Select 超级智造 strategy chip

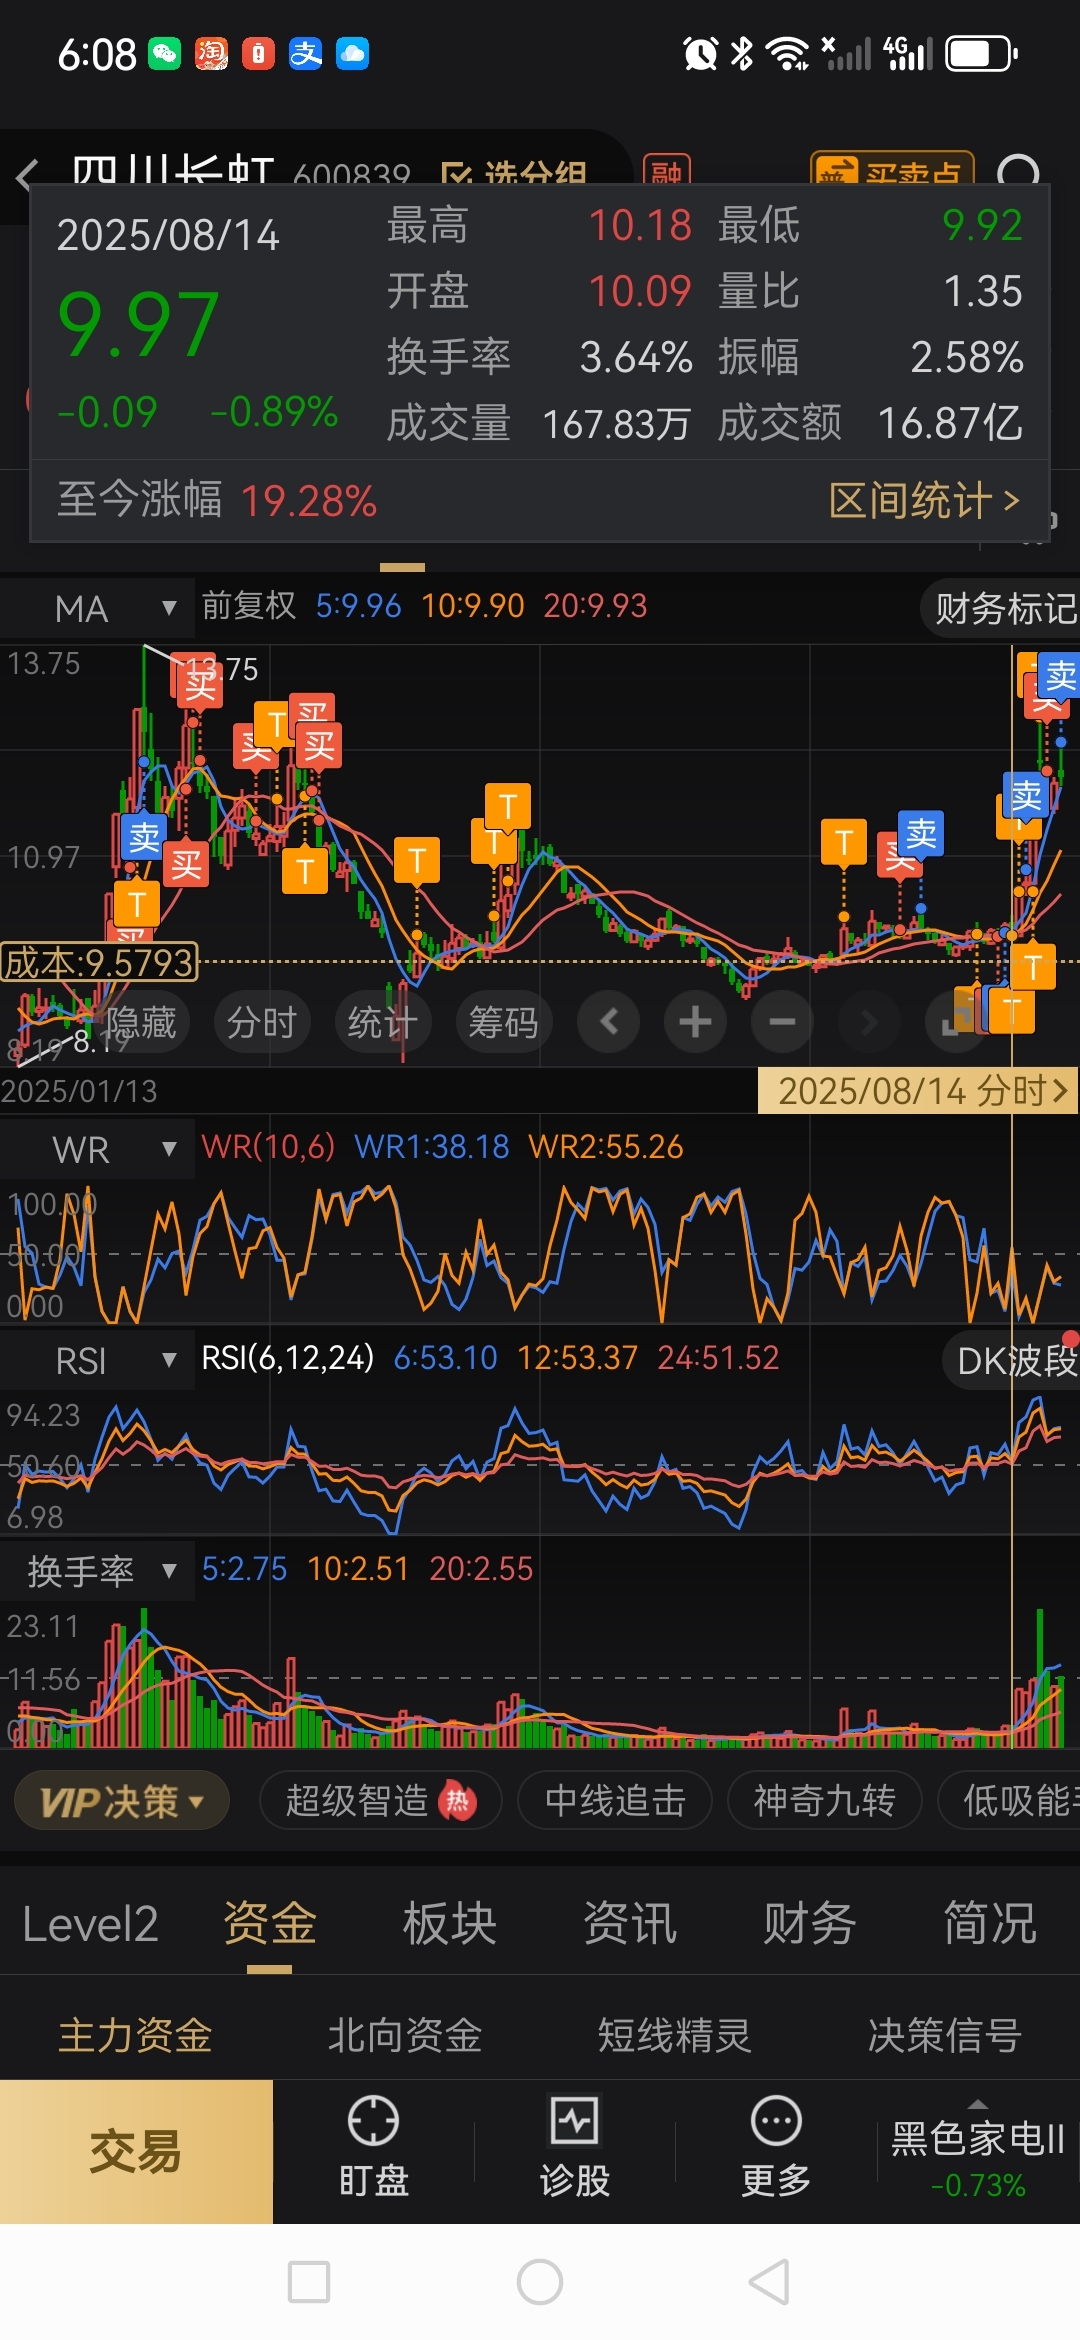[x=380, y=1802]
